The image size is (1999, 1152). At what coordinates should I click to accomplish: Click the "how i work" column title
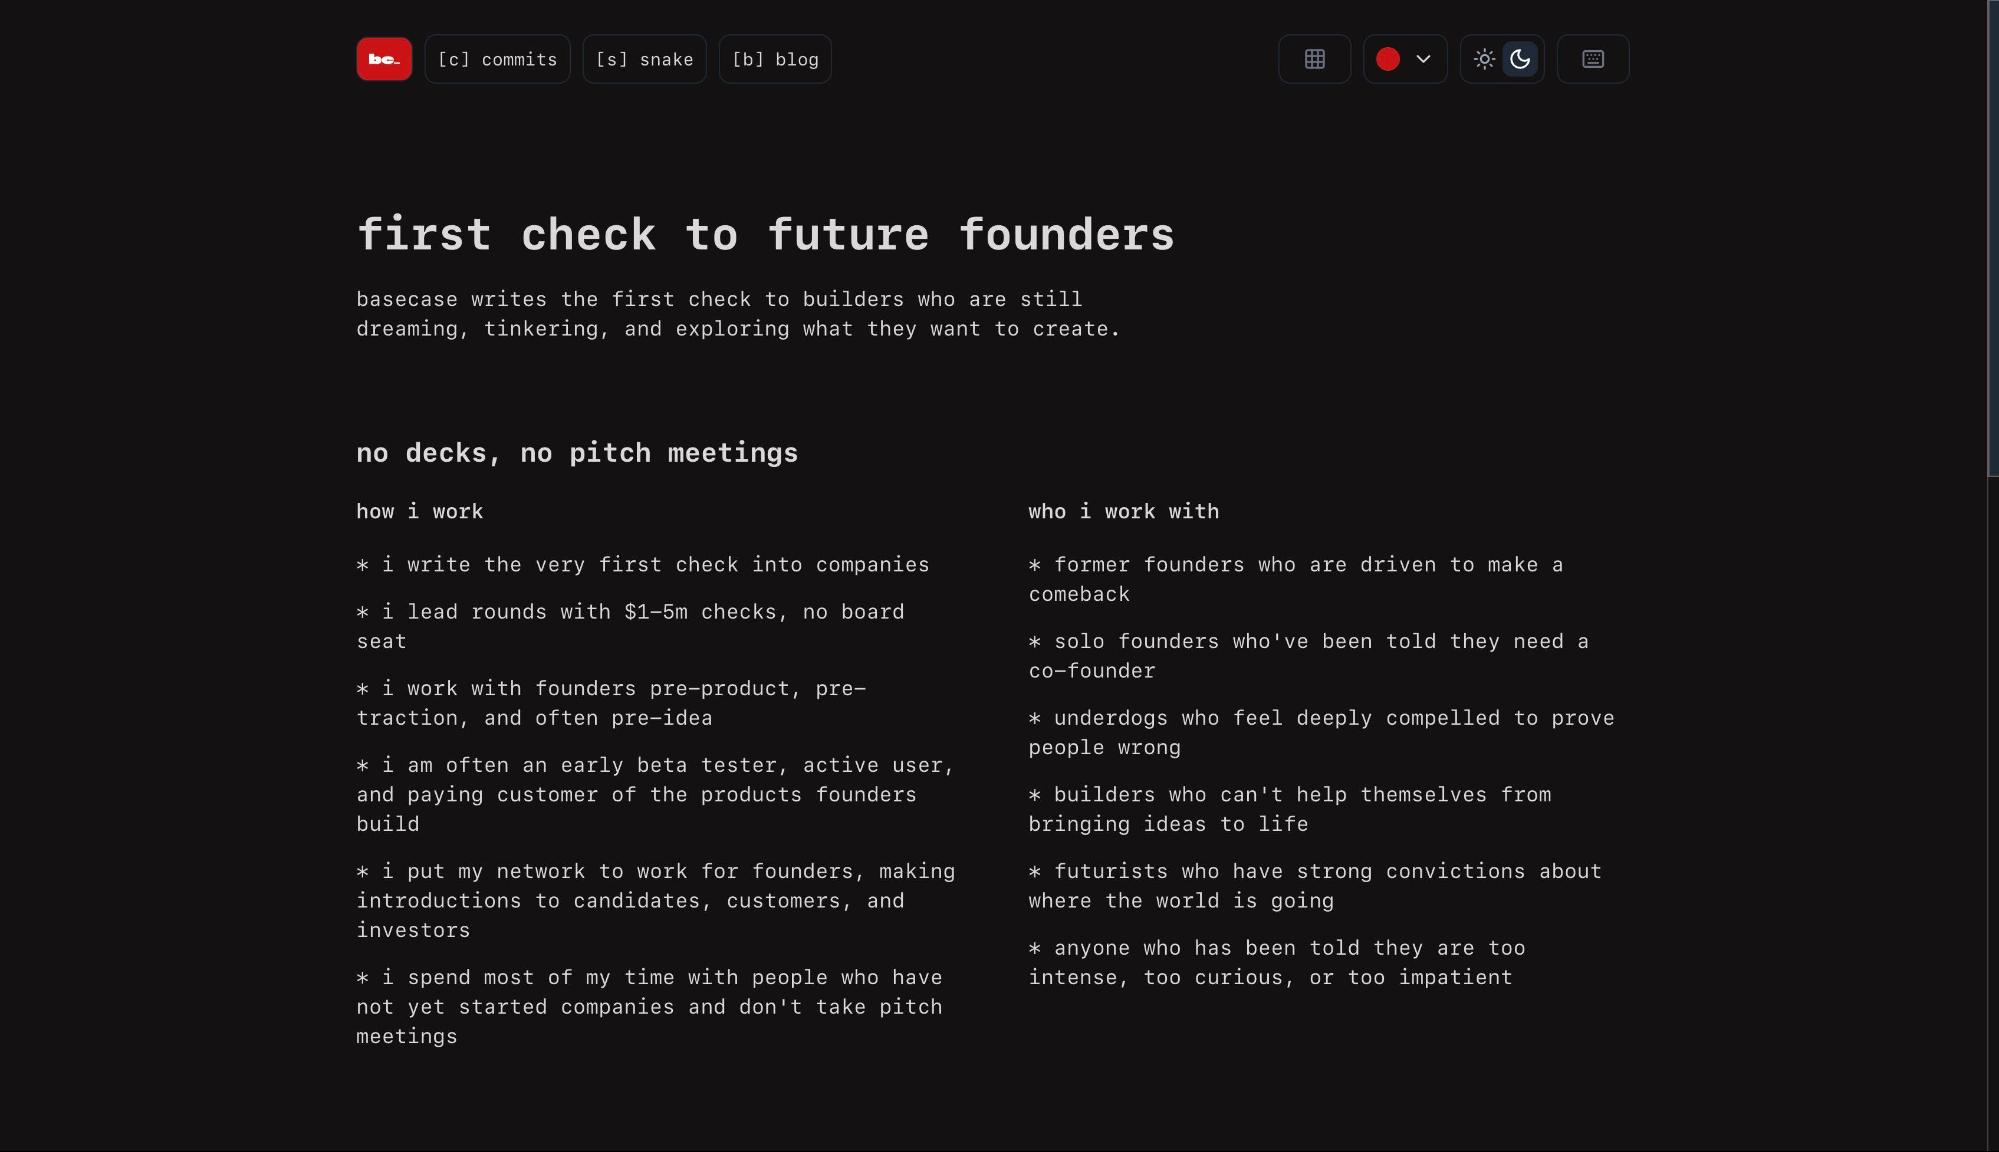[x=420, y=512]
